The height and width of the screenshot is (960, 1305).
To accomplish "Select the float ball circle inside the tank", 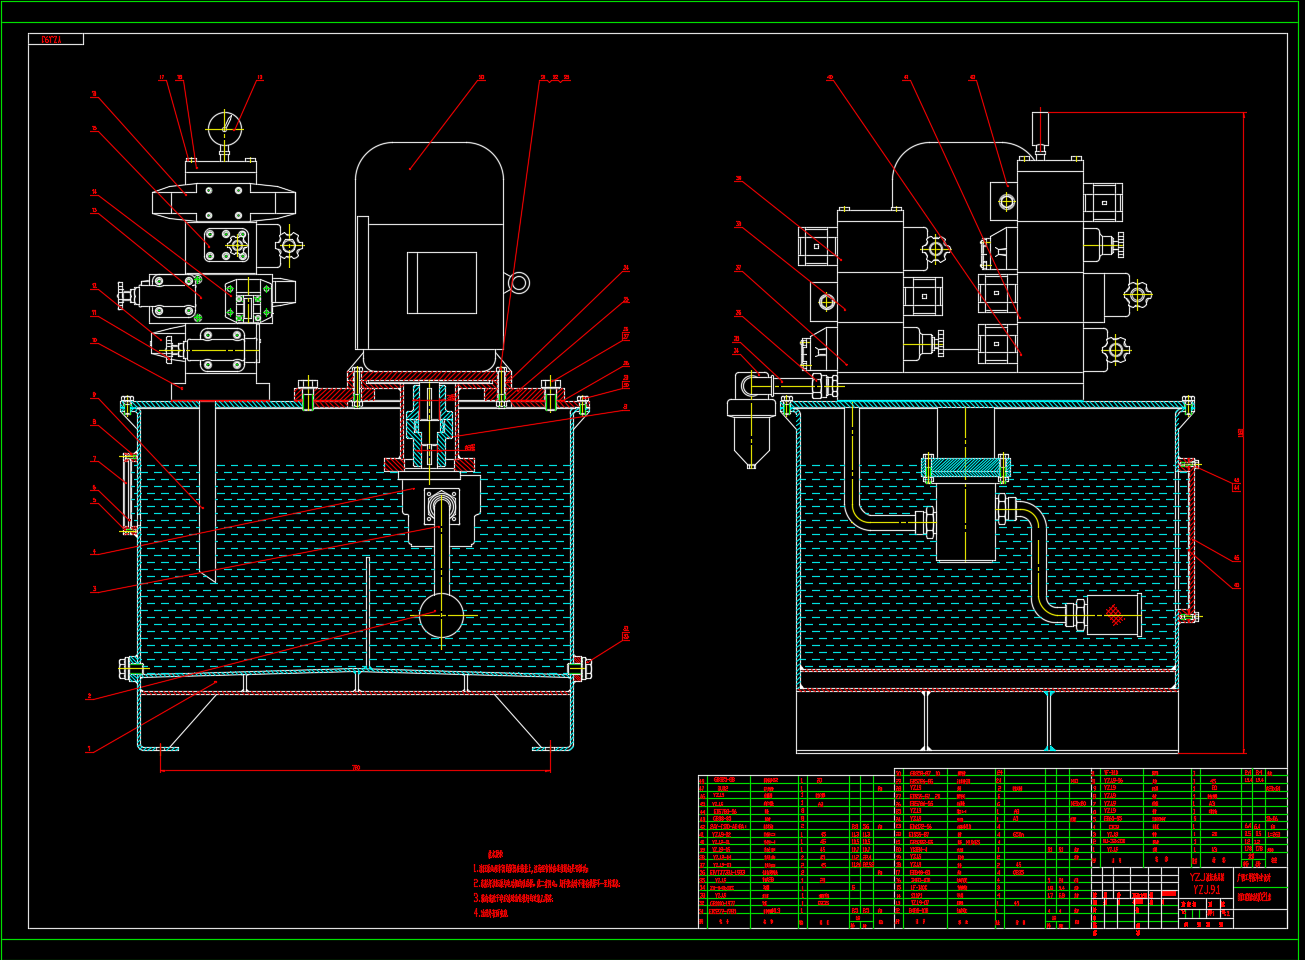I will pos(441,615).
